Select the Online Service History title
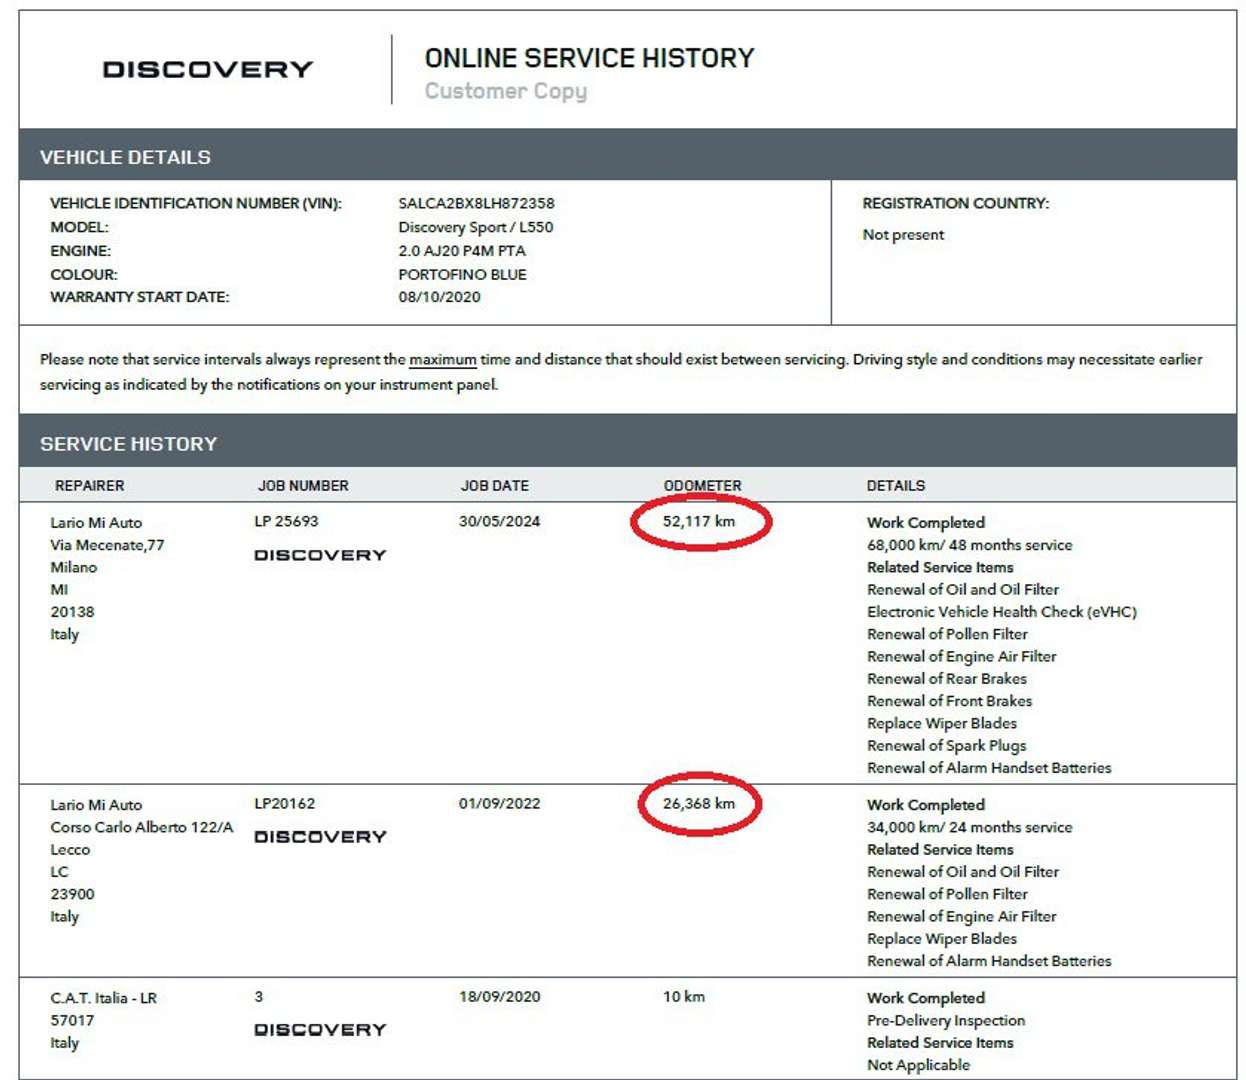 pos(589,58)
